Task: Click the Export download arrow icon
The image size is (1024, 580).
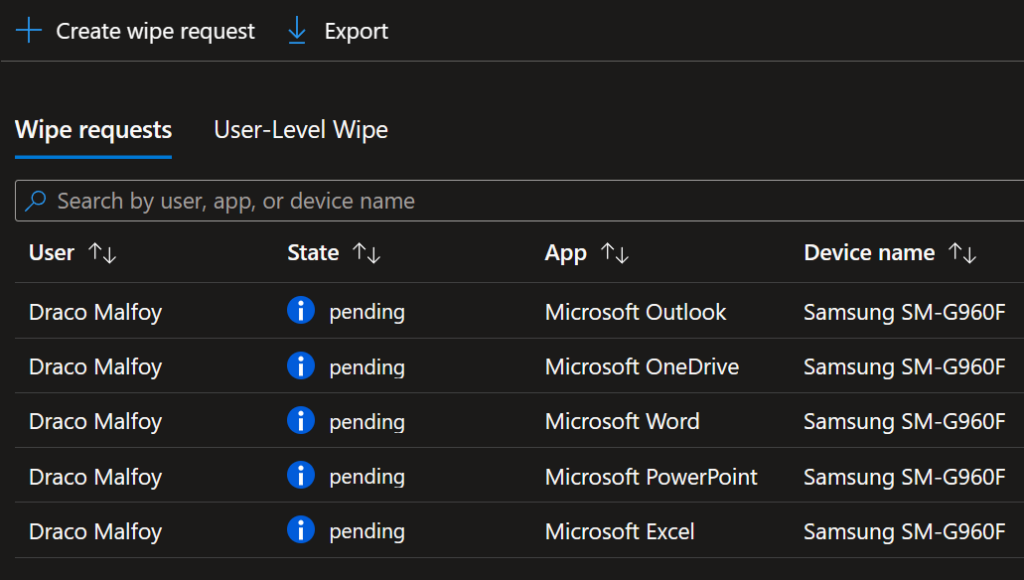Action: tap(297, 31)
